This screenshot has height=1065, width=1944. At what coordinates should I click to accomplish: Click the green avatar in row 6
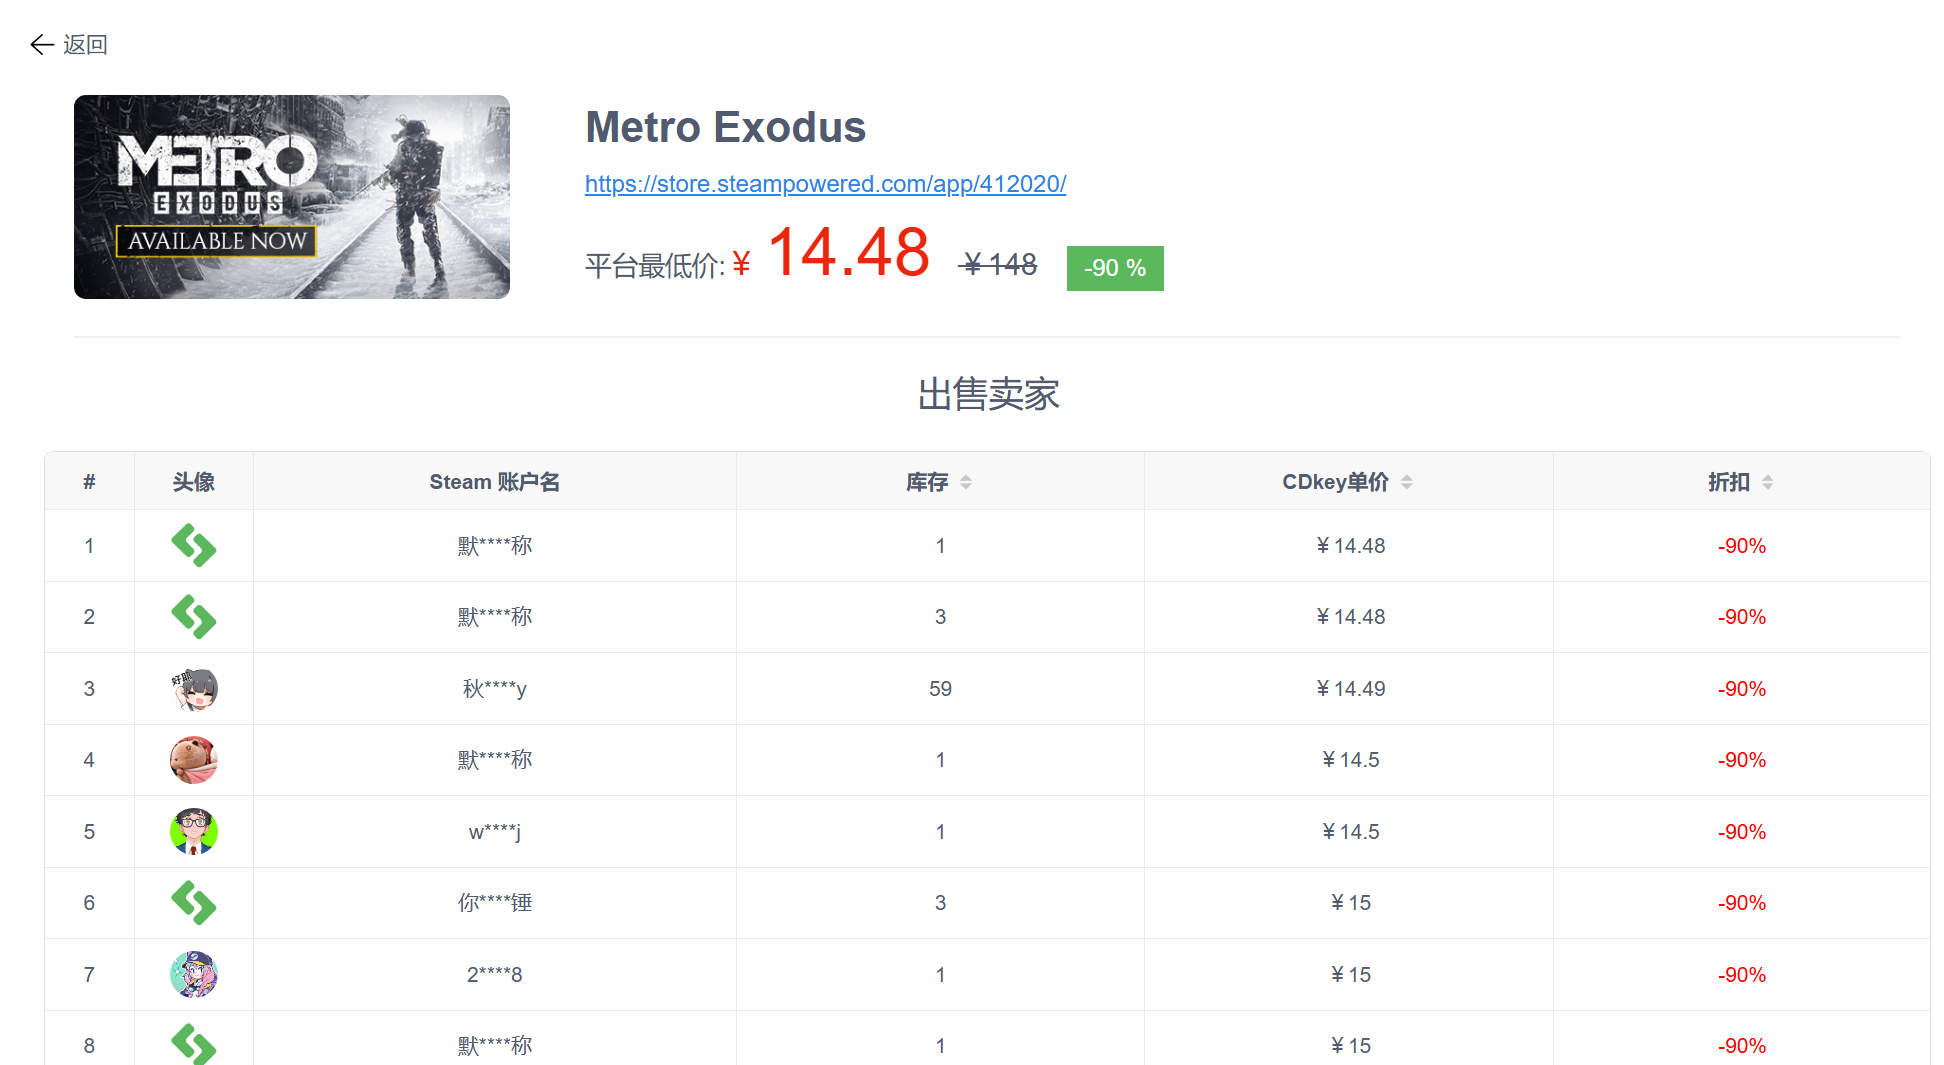click(194, 903)
